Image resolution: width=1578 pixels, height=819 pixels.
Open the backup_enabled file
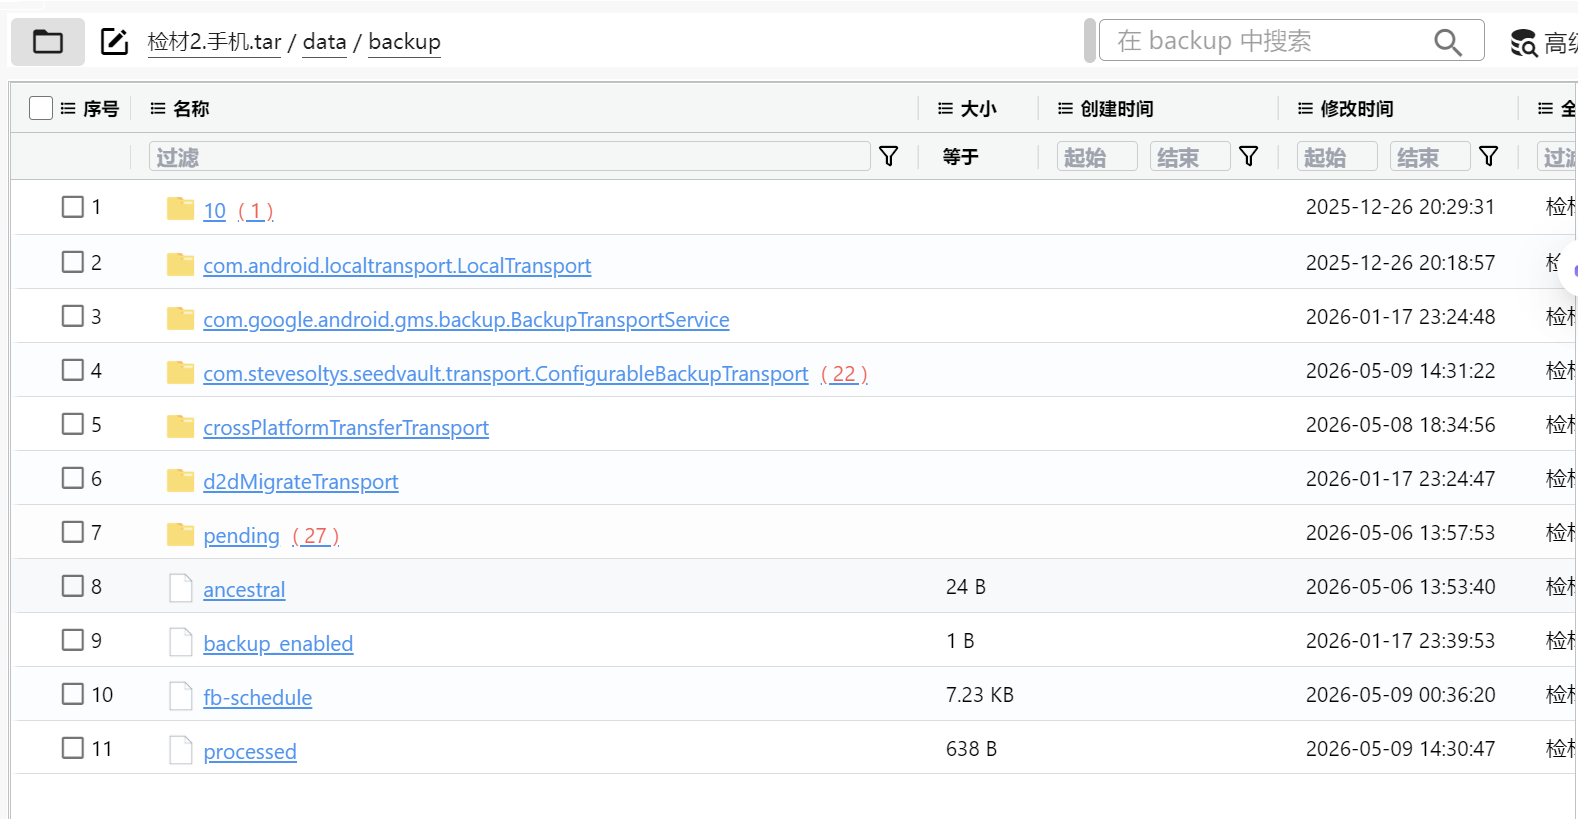(x=278, y=644)
